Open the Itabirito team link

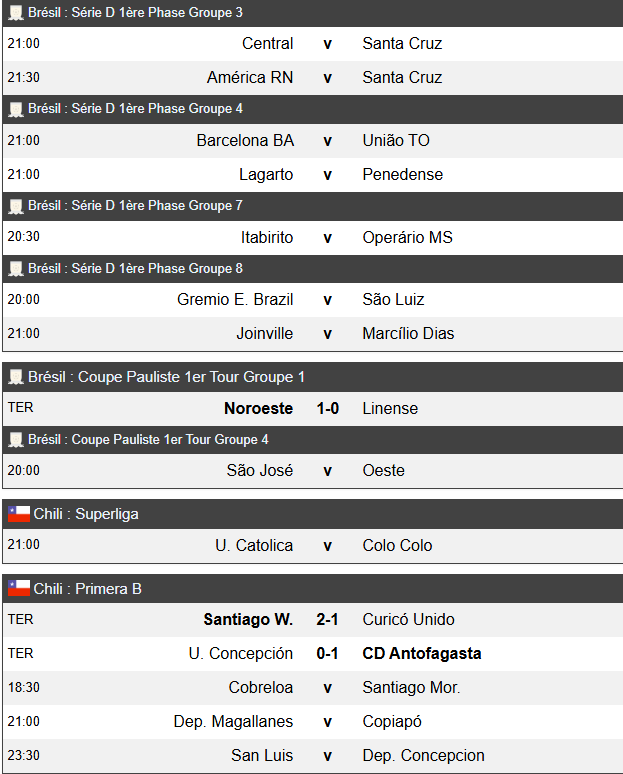pos(267,238)
